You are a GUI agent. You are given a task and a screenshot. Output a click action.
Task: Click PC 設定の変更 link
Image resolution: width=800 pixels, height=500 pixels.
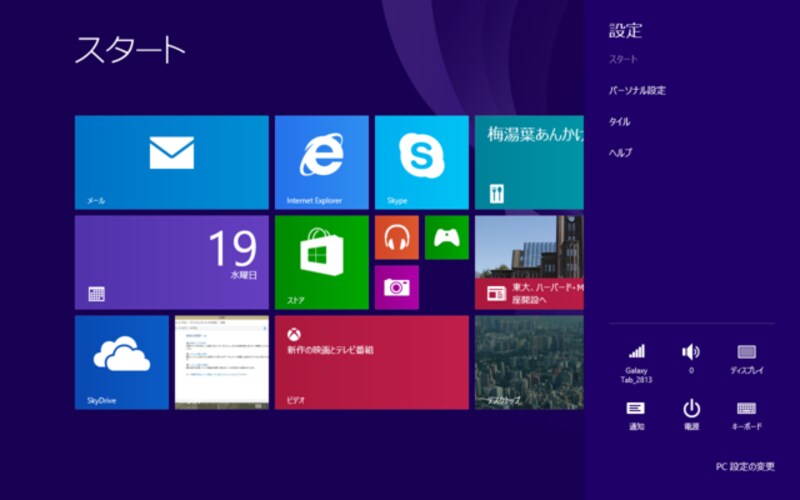pyautogui.click(x=744, y=467)
